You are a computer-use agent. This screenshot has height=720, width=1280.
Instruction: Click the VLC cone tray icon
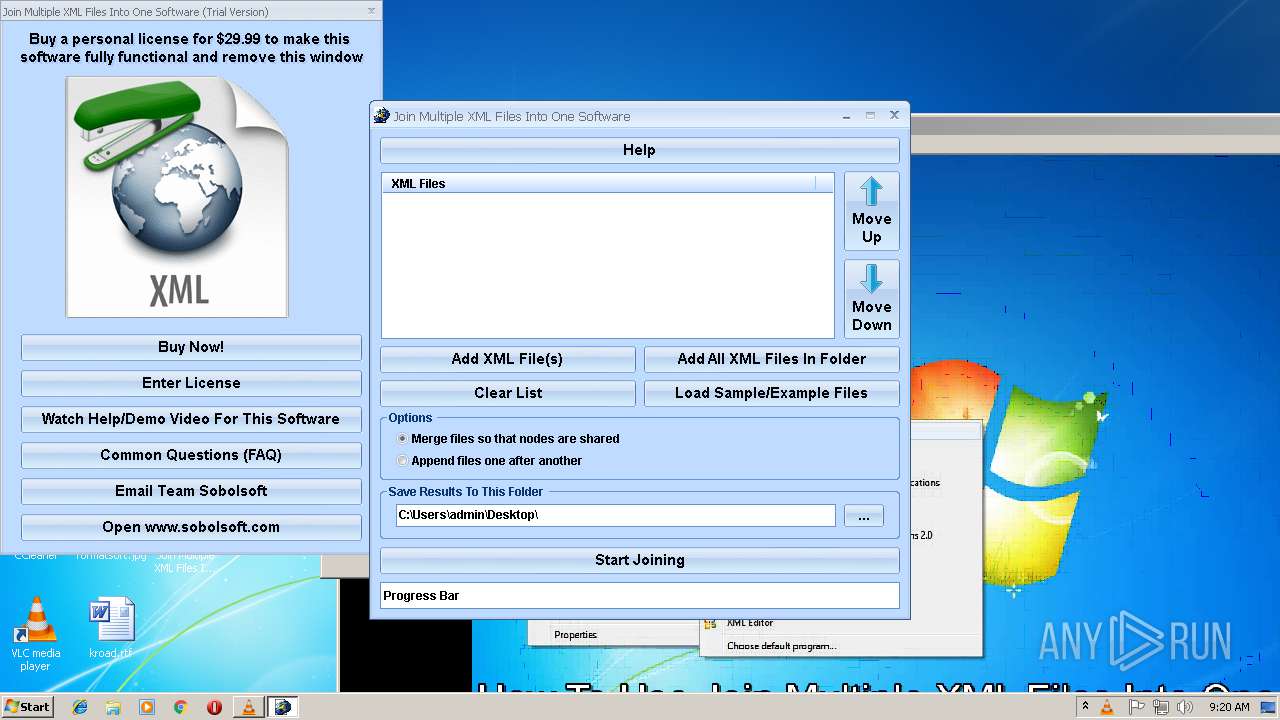pyautogui.click(x=1107, y=707)
